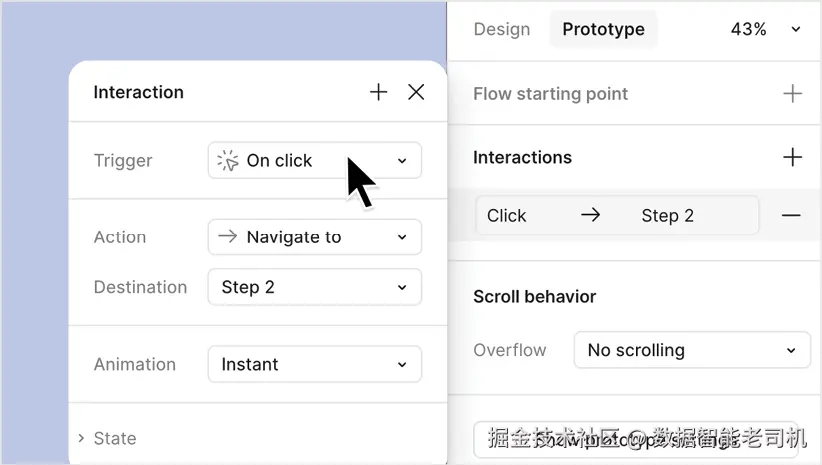
Task: Open the Animation Instant dropdown
Action: 314,364
